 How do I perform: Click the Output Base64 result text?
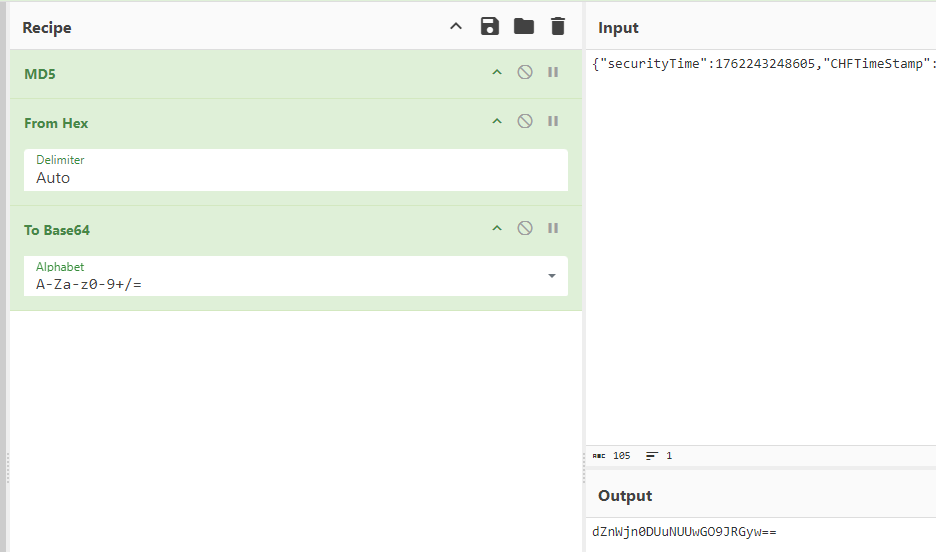pos(684,532)
